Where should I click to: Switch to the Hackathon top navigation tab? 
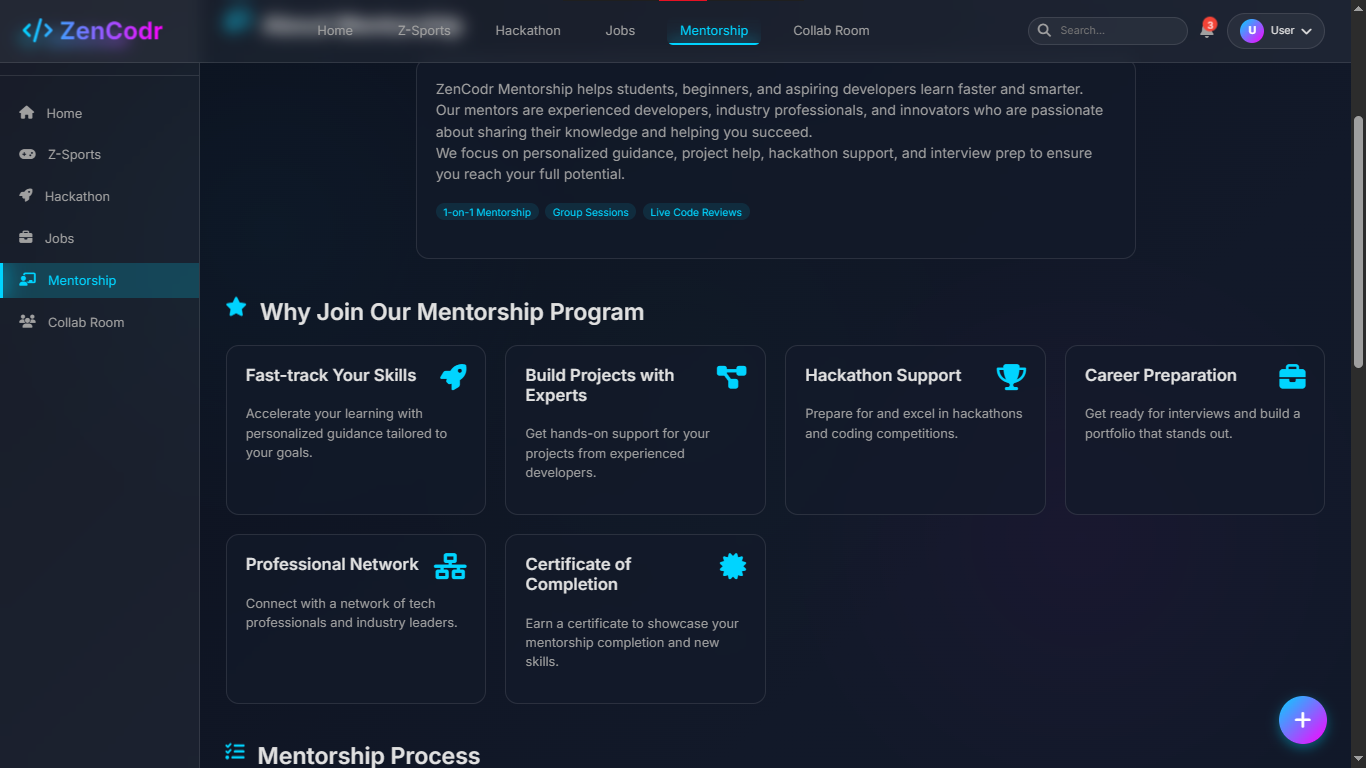pos(528,31)
